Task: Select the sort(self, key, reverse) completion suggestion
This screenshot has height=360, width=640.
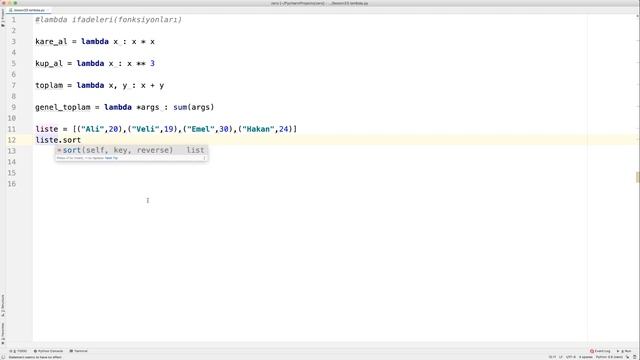Action: coord(131,150)
